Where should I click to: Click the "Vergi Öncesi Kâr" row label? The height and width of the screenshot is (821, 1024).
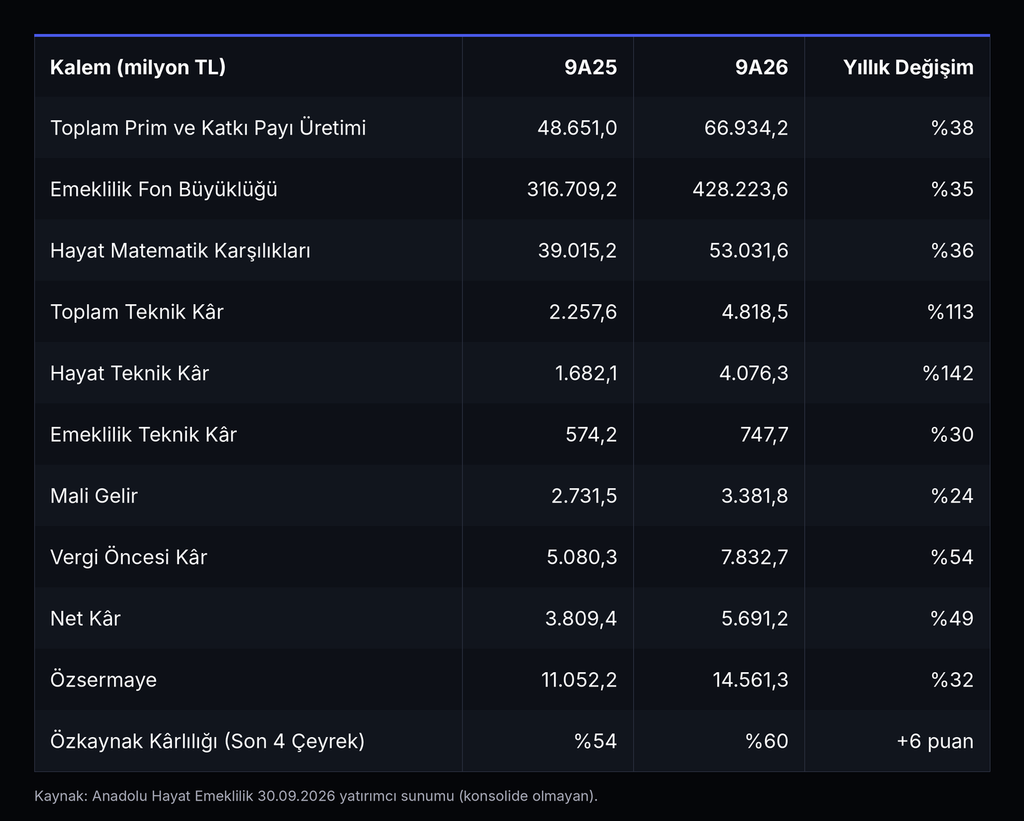tap(129, 557)
